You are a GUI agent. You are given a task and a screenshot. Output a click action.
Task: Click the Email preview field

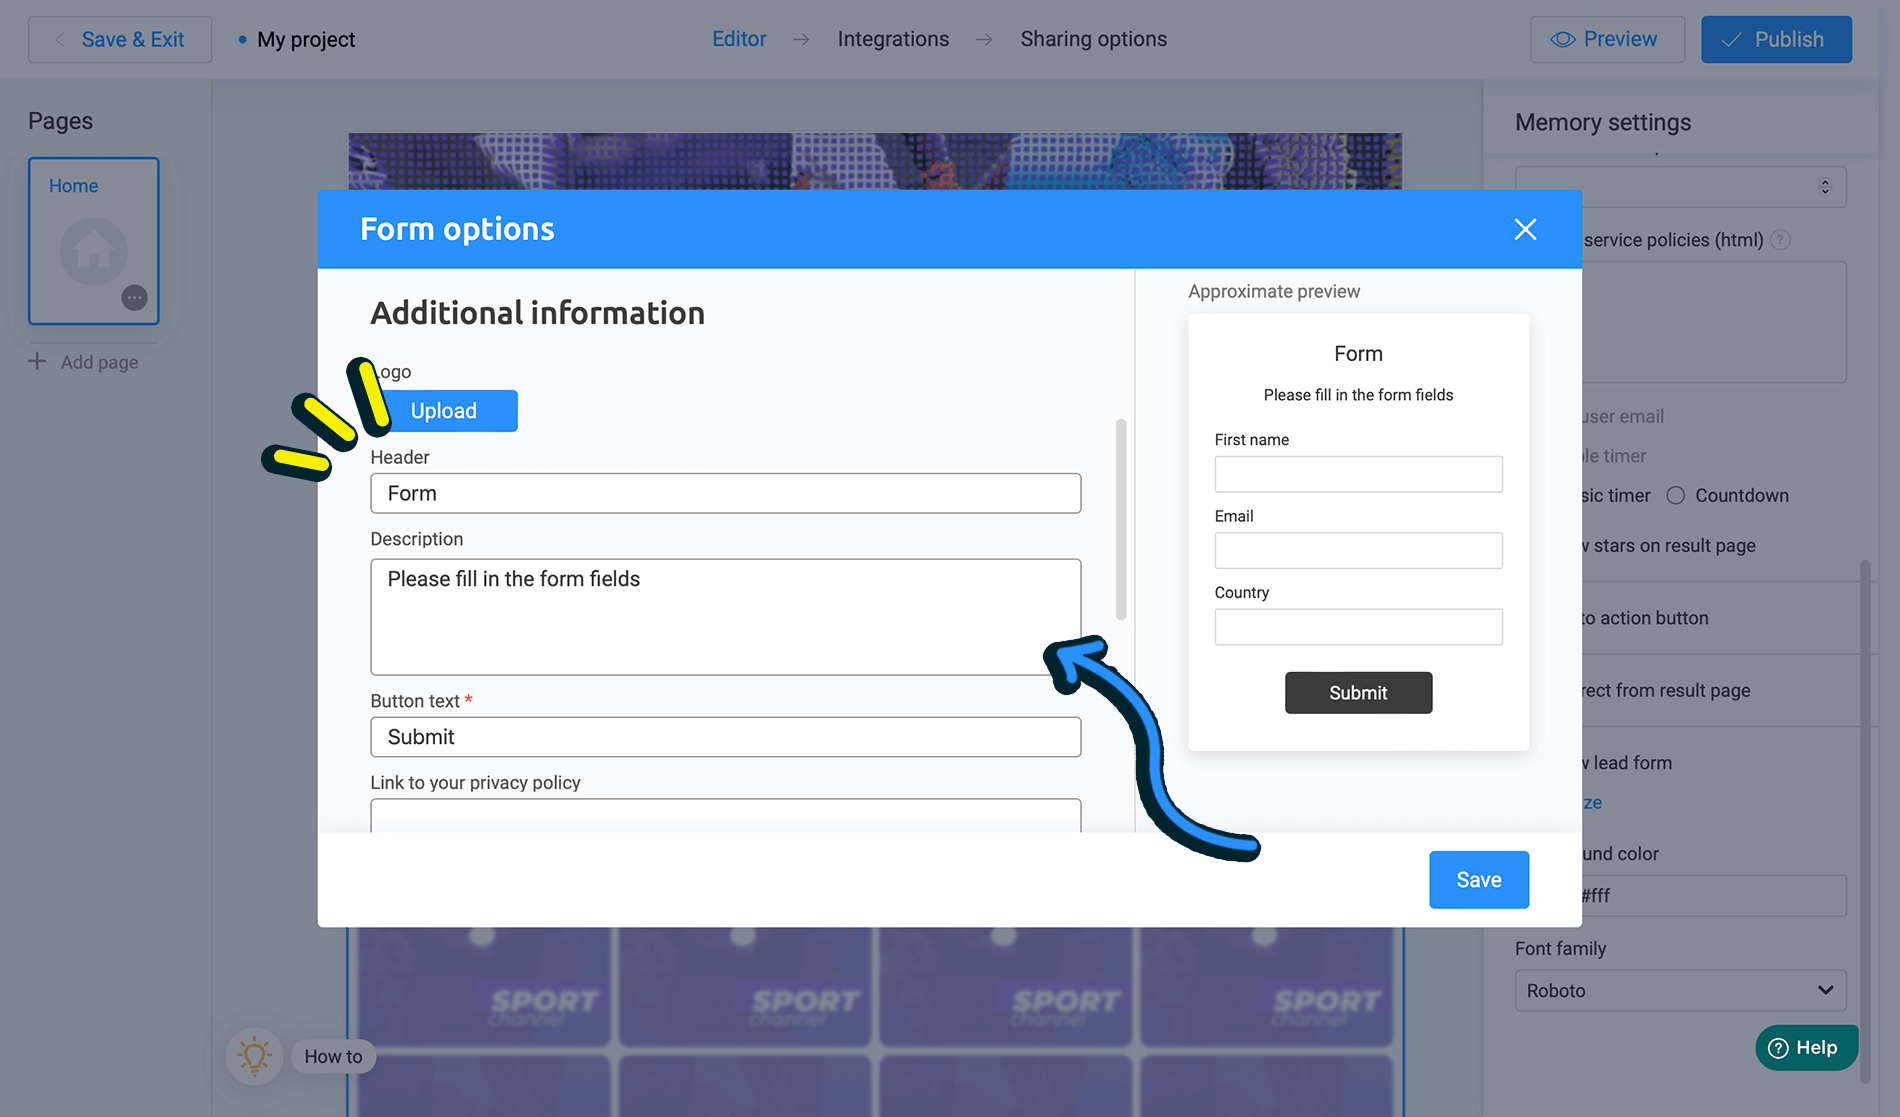tap(1358, 550)
